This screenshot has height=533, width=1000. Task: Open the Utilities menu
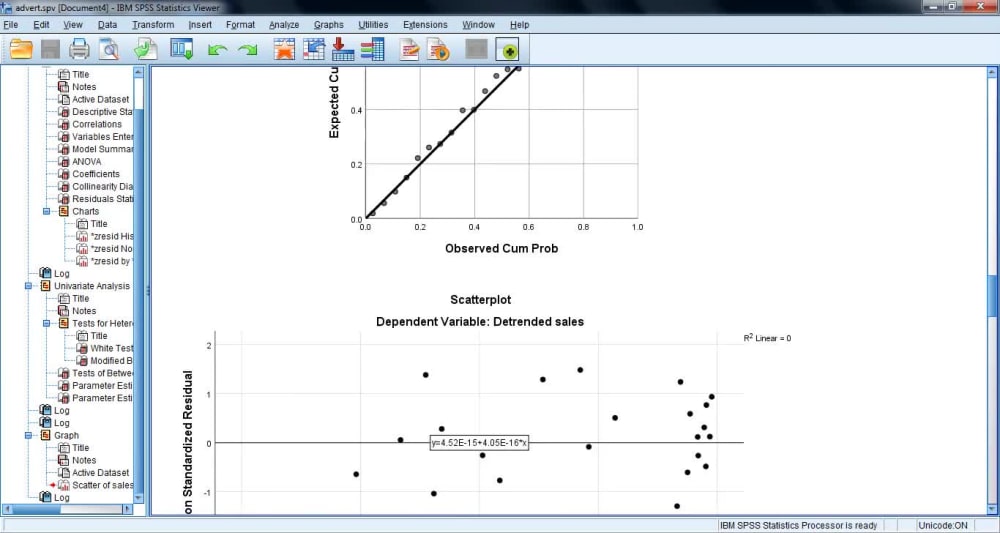373,25
